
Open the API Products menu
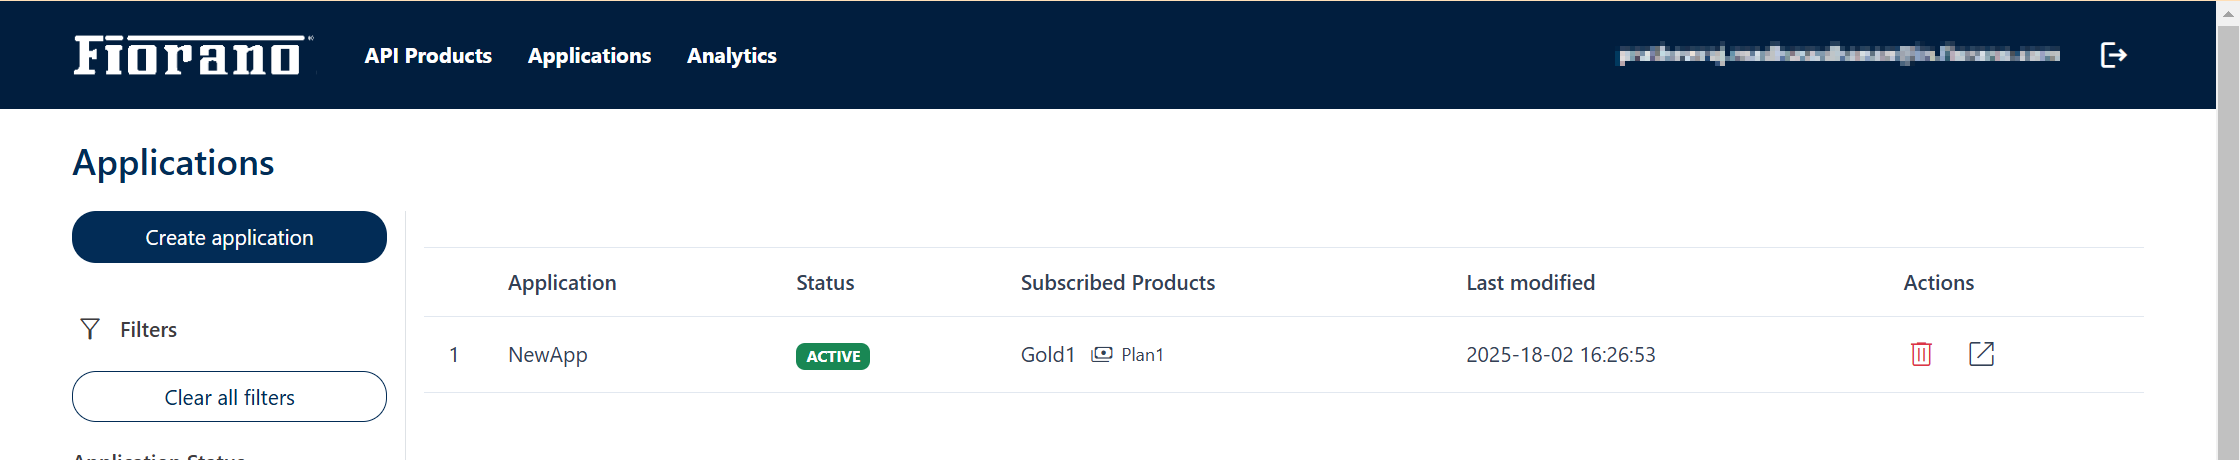click(x=428, y=56)
